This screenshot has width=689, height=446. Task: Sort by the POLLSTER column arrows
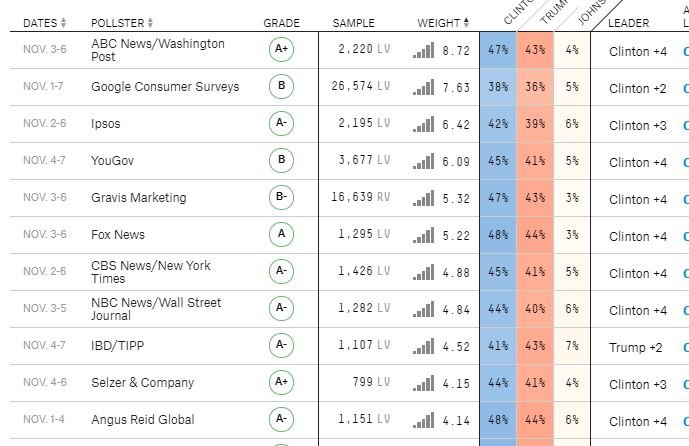tap(151, 23)
